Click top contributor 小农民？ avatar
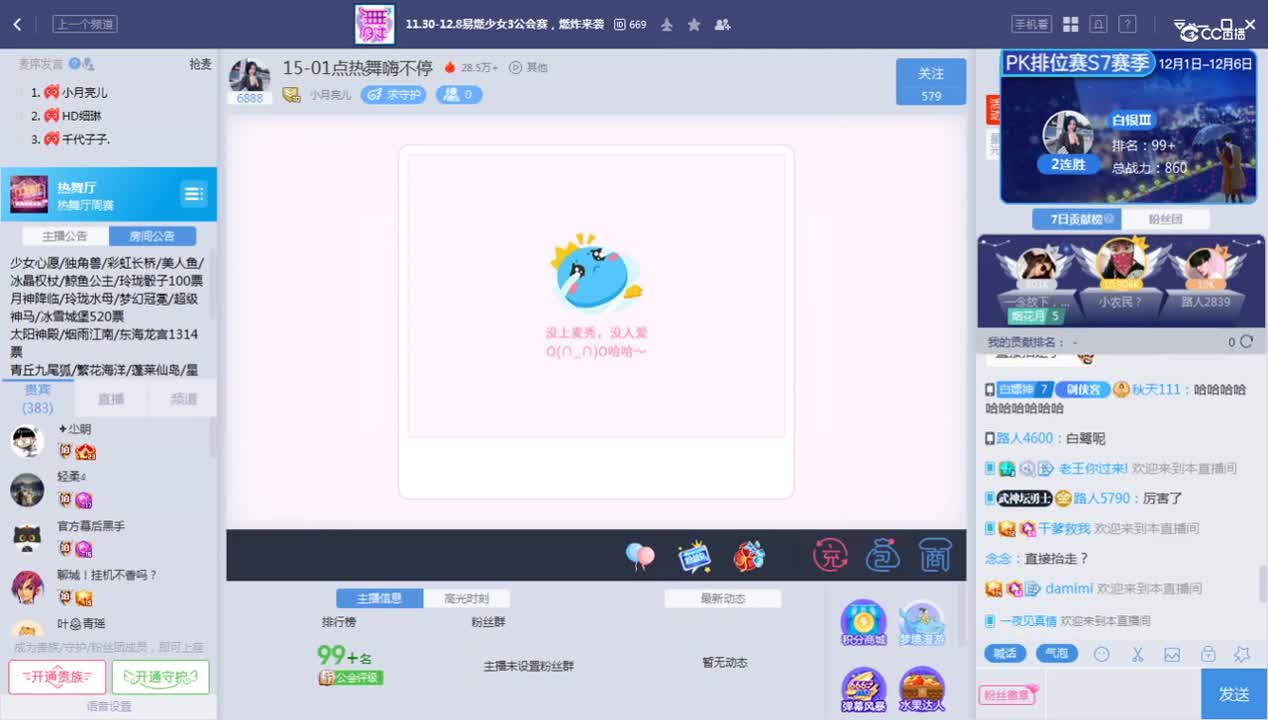Viewport: 1268px width, 720px height. [1120, 261]
